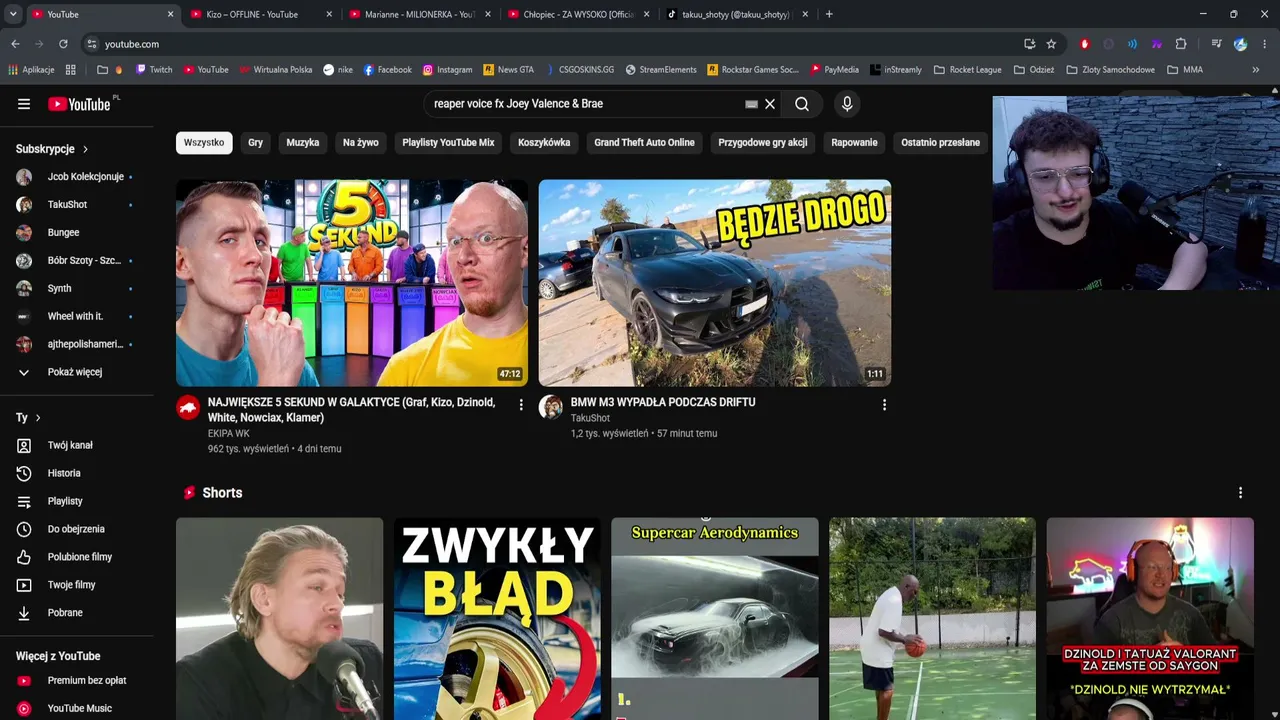
Task: Open the red hand ad-blocker extension
Action: point(1085,44)
